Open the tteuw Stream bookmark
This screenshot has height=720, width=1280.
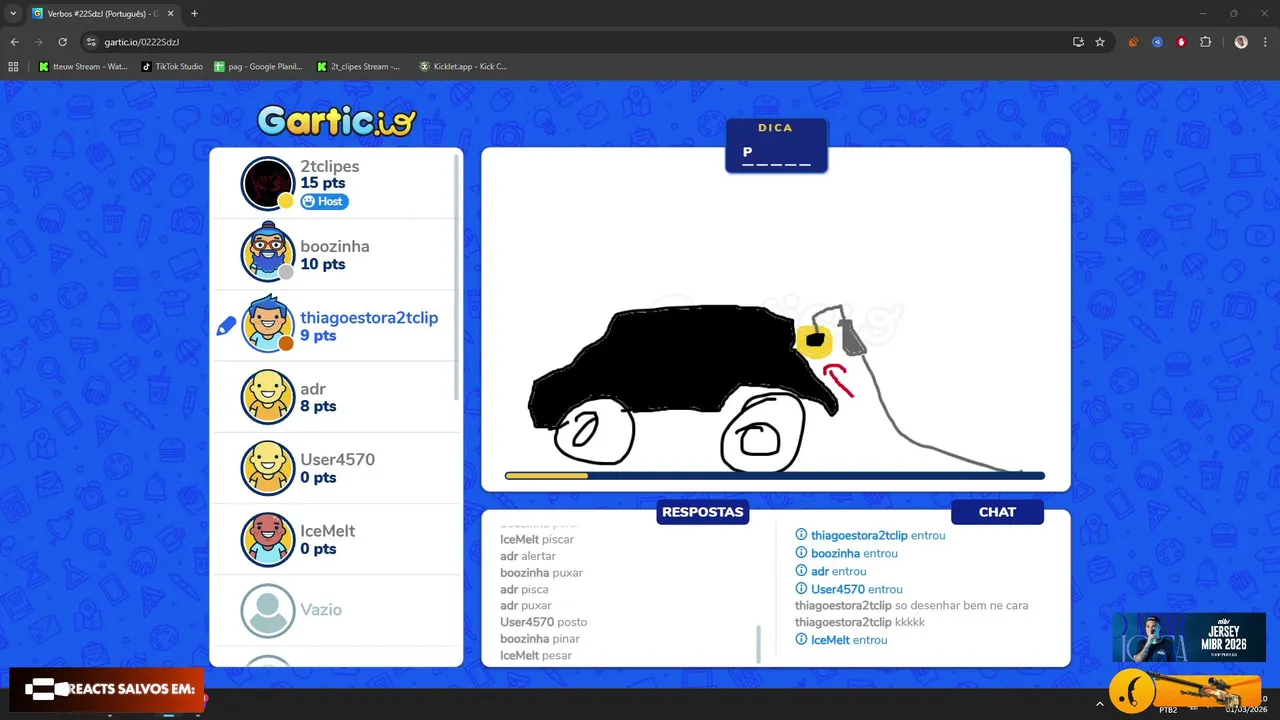[84, 67]
